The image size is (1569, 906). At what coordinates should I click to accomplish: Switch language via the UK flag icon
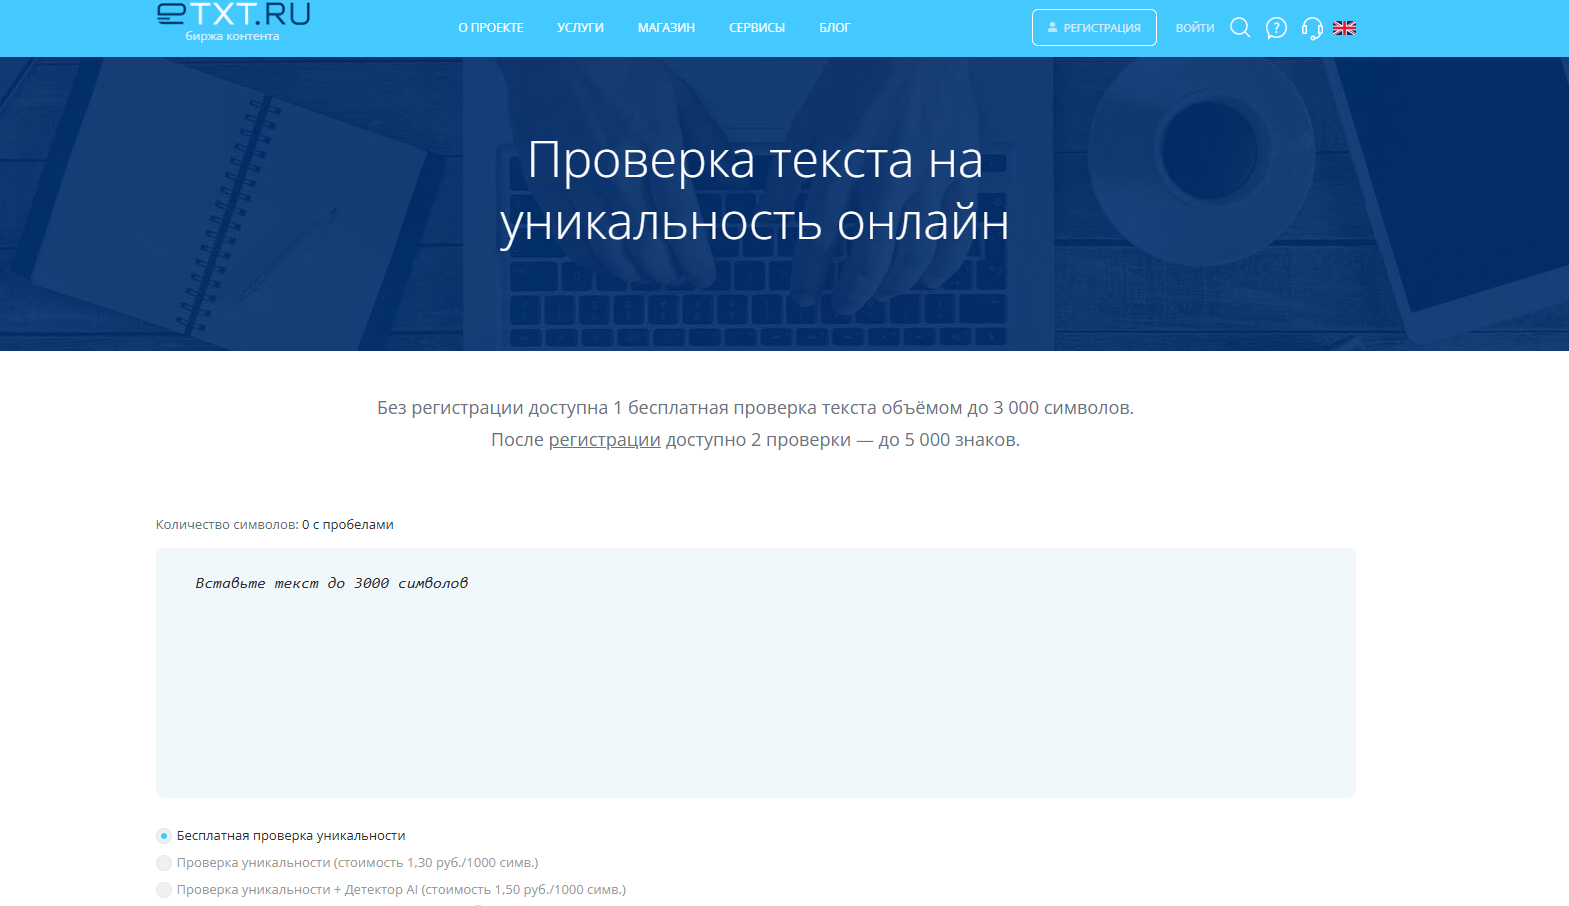1344,28
